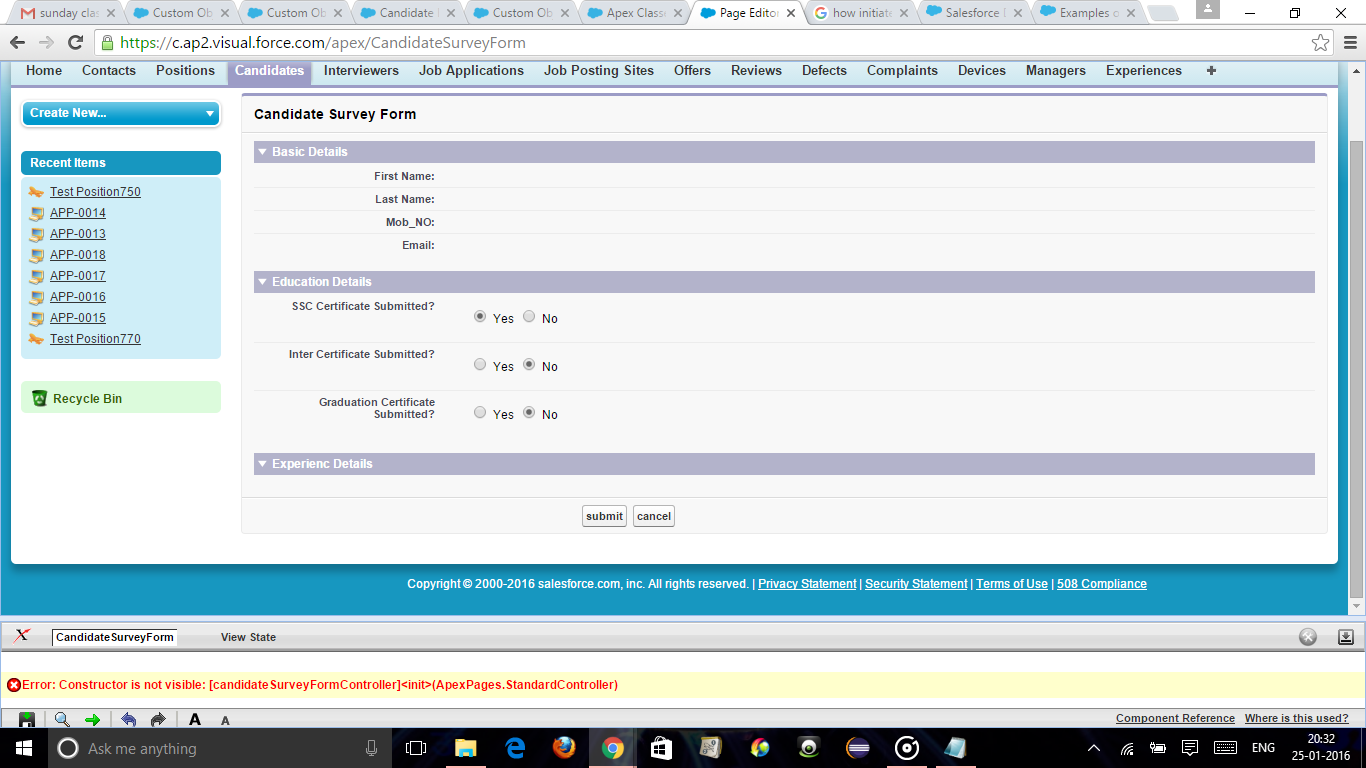Screen dimensions: 1366x768
Task: Open the Component Reference link
Action: 1175,718
